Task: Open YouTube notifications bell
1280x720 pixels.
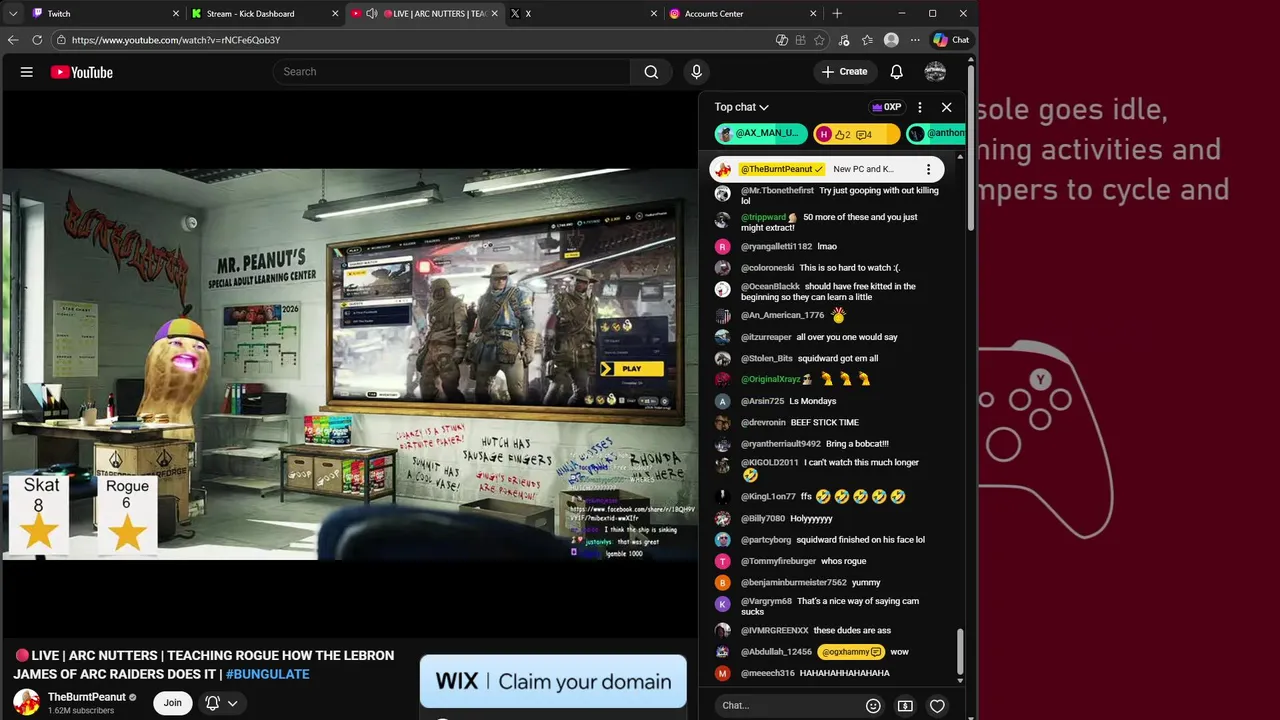Action: click(x=897, y=72)
